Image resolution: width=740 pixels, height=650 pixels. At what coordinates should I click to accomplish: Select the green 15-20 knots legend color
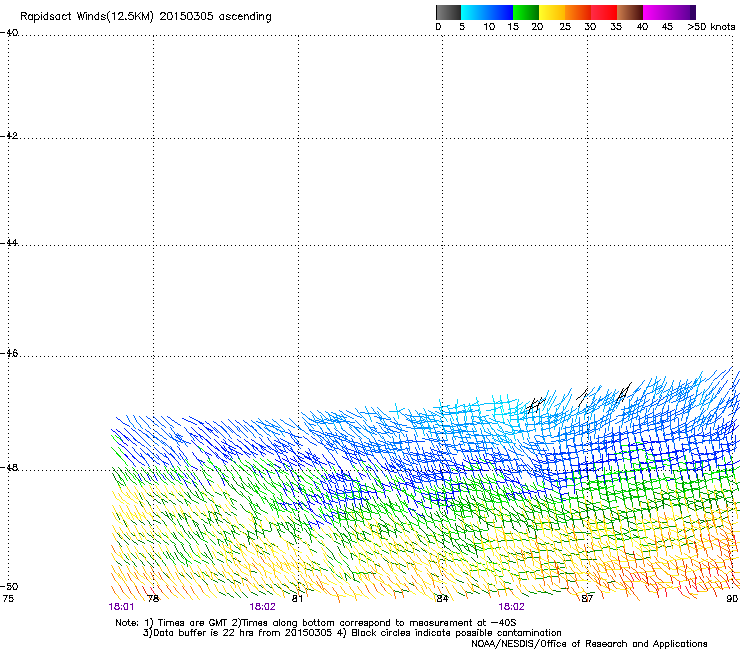pyautogui.click(x=526, y=12)
